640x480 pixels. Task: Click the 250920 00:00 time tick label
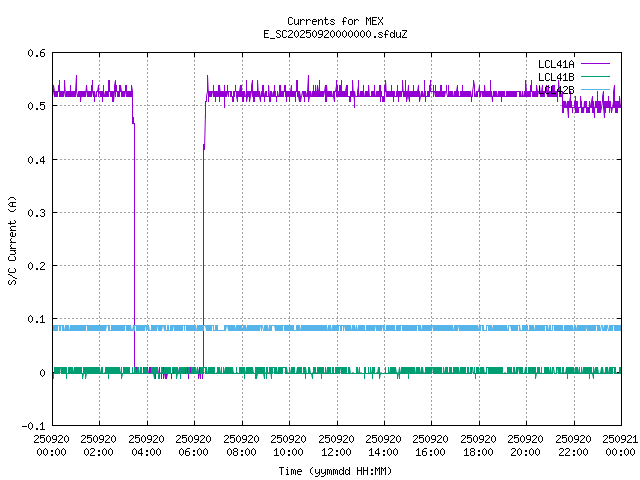click(52, 445)
